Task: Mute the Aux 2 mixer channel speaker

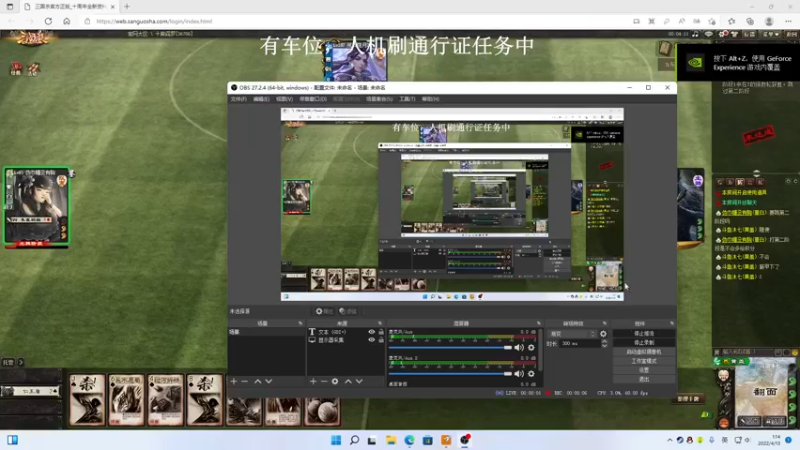Action: (x=519, y=373)
